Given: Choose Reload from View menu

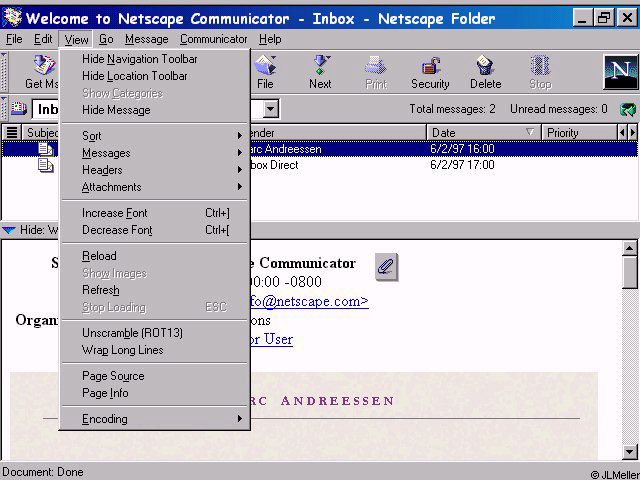Looking at the screenshot, I should coord(154,256).
